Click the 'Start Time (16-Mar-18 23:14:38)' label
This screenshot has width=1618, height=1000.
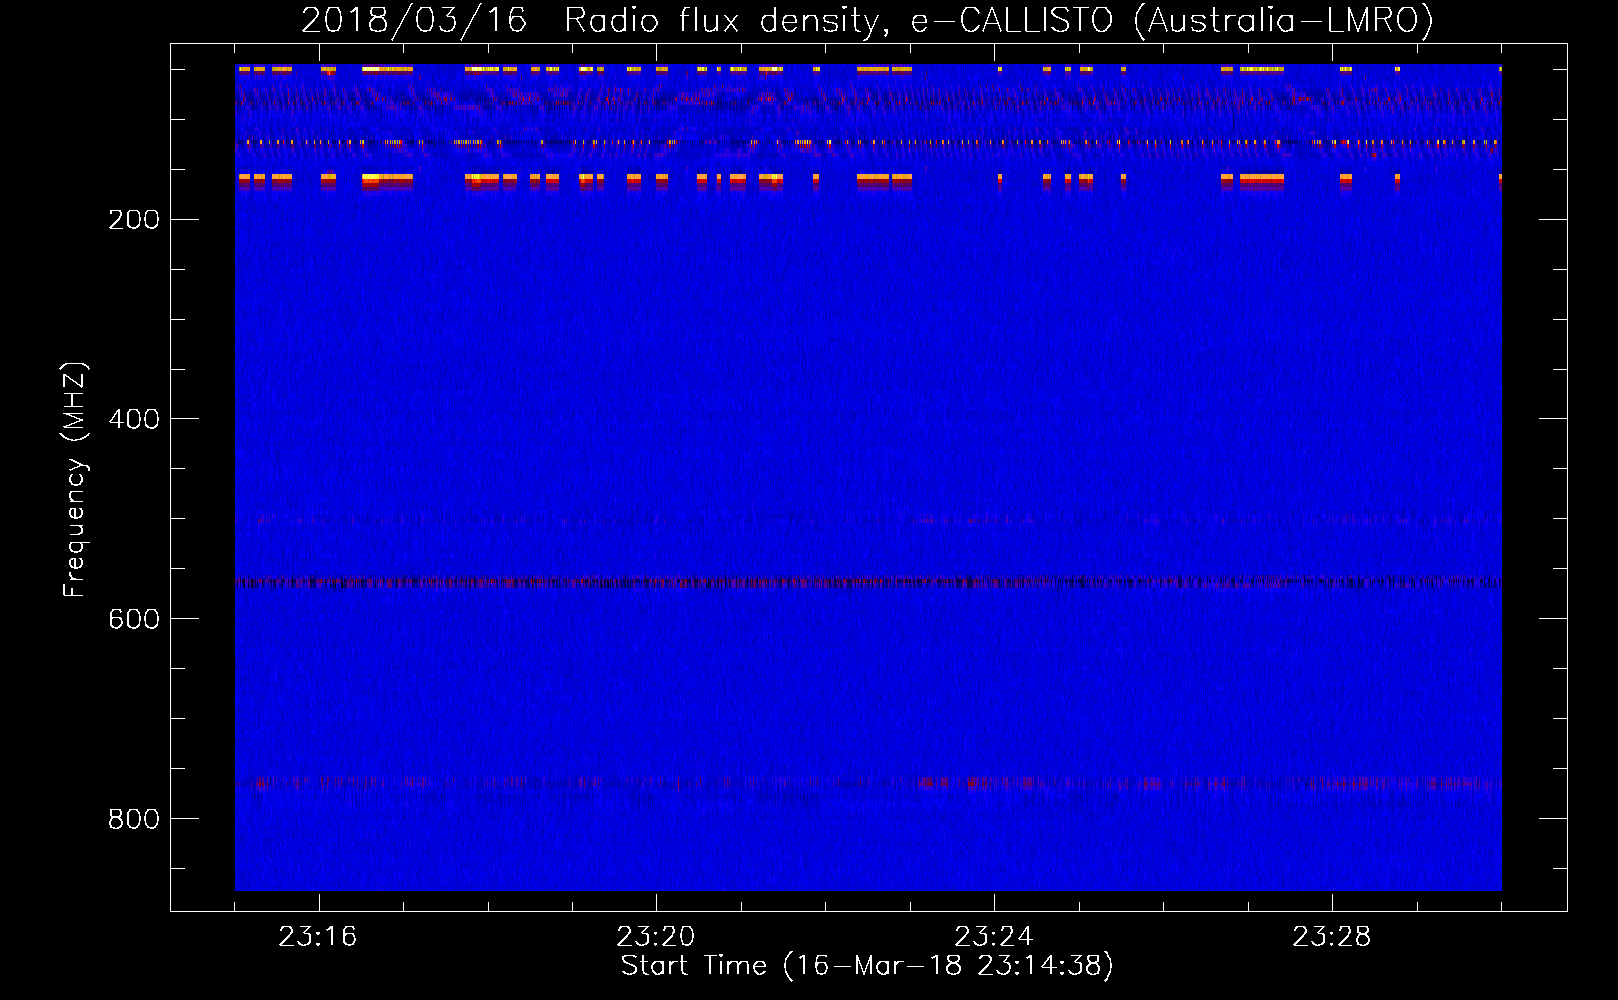point(867,966)
